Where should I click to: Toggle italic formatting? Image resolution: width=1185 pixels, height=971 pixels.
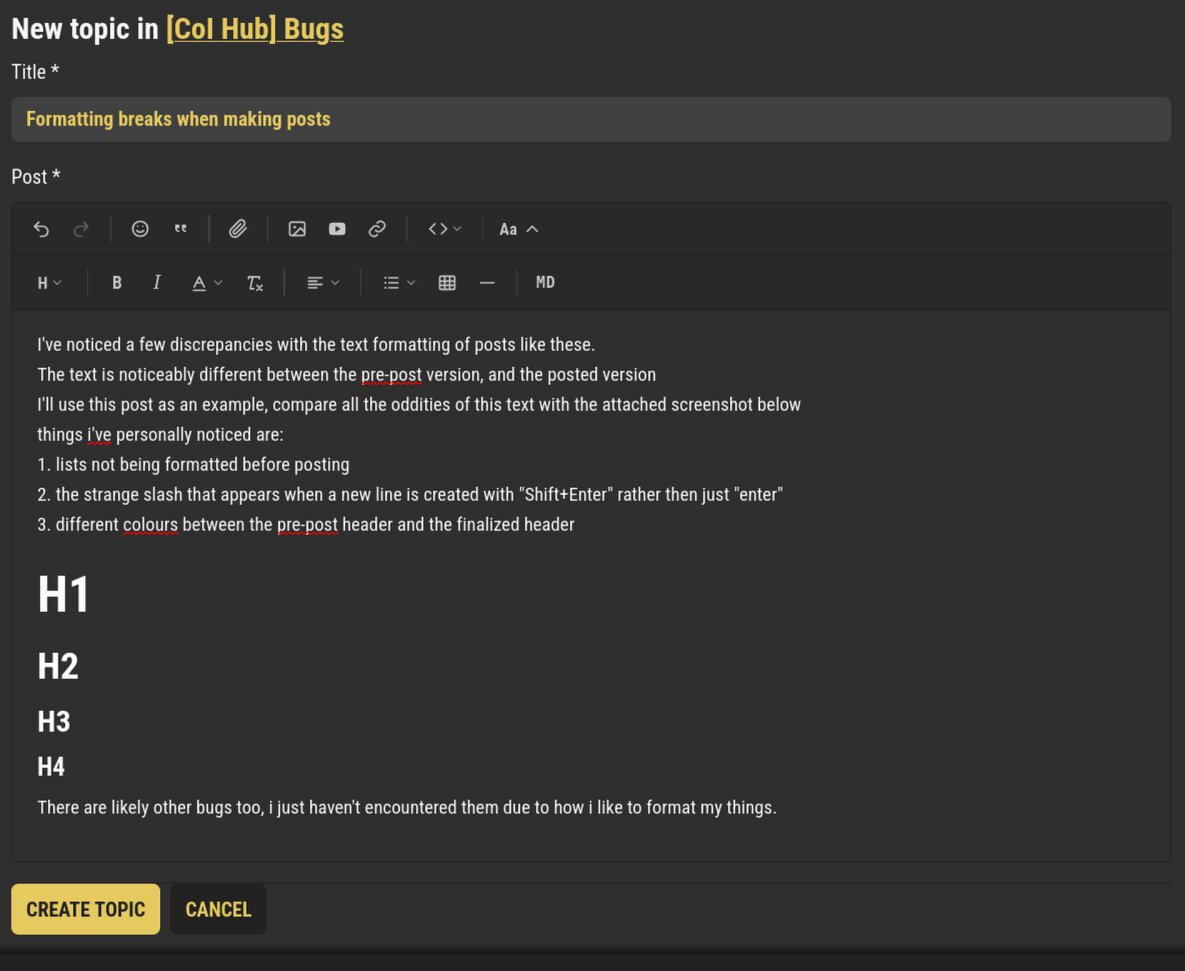[x=156, y=283]
